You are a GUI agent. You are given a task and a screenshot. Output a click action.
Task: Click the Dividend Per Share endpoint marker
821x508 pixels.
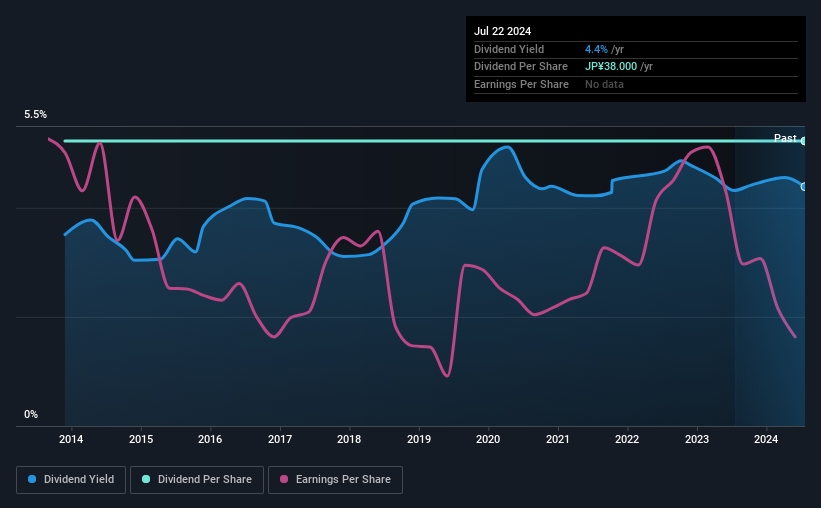[x=804, y=141]
